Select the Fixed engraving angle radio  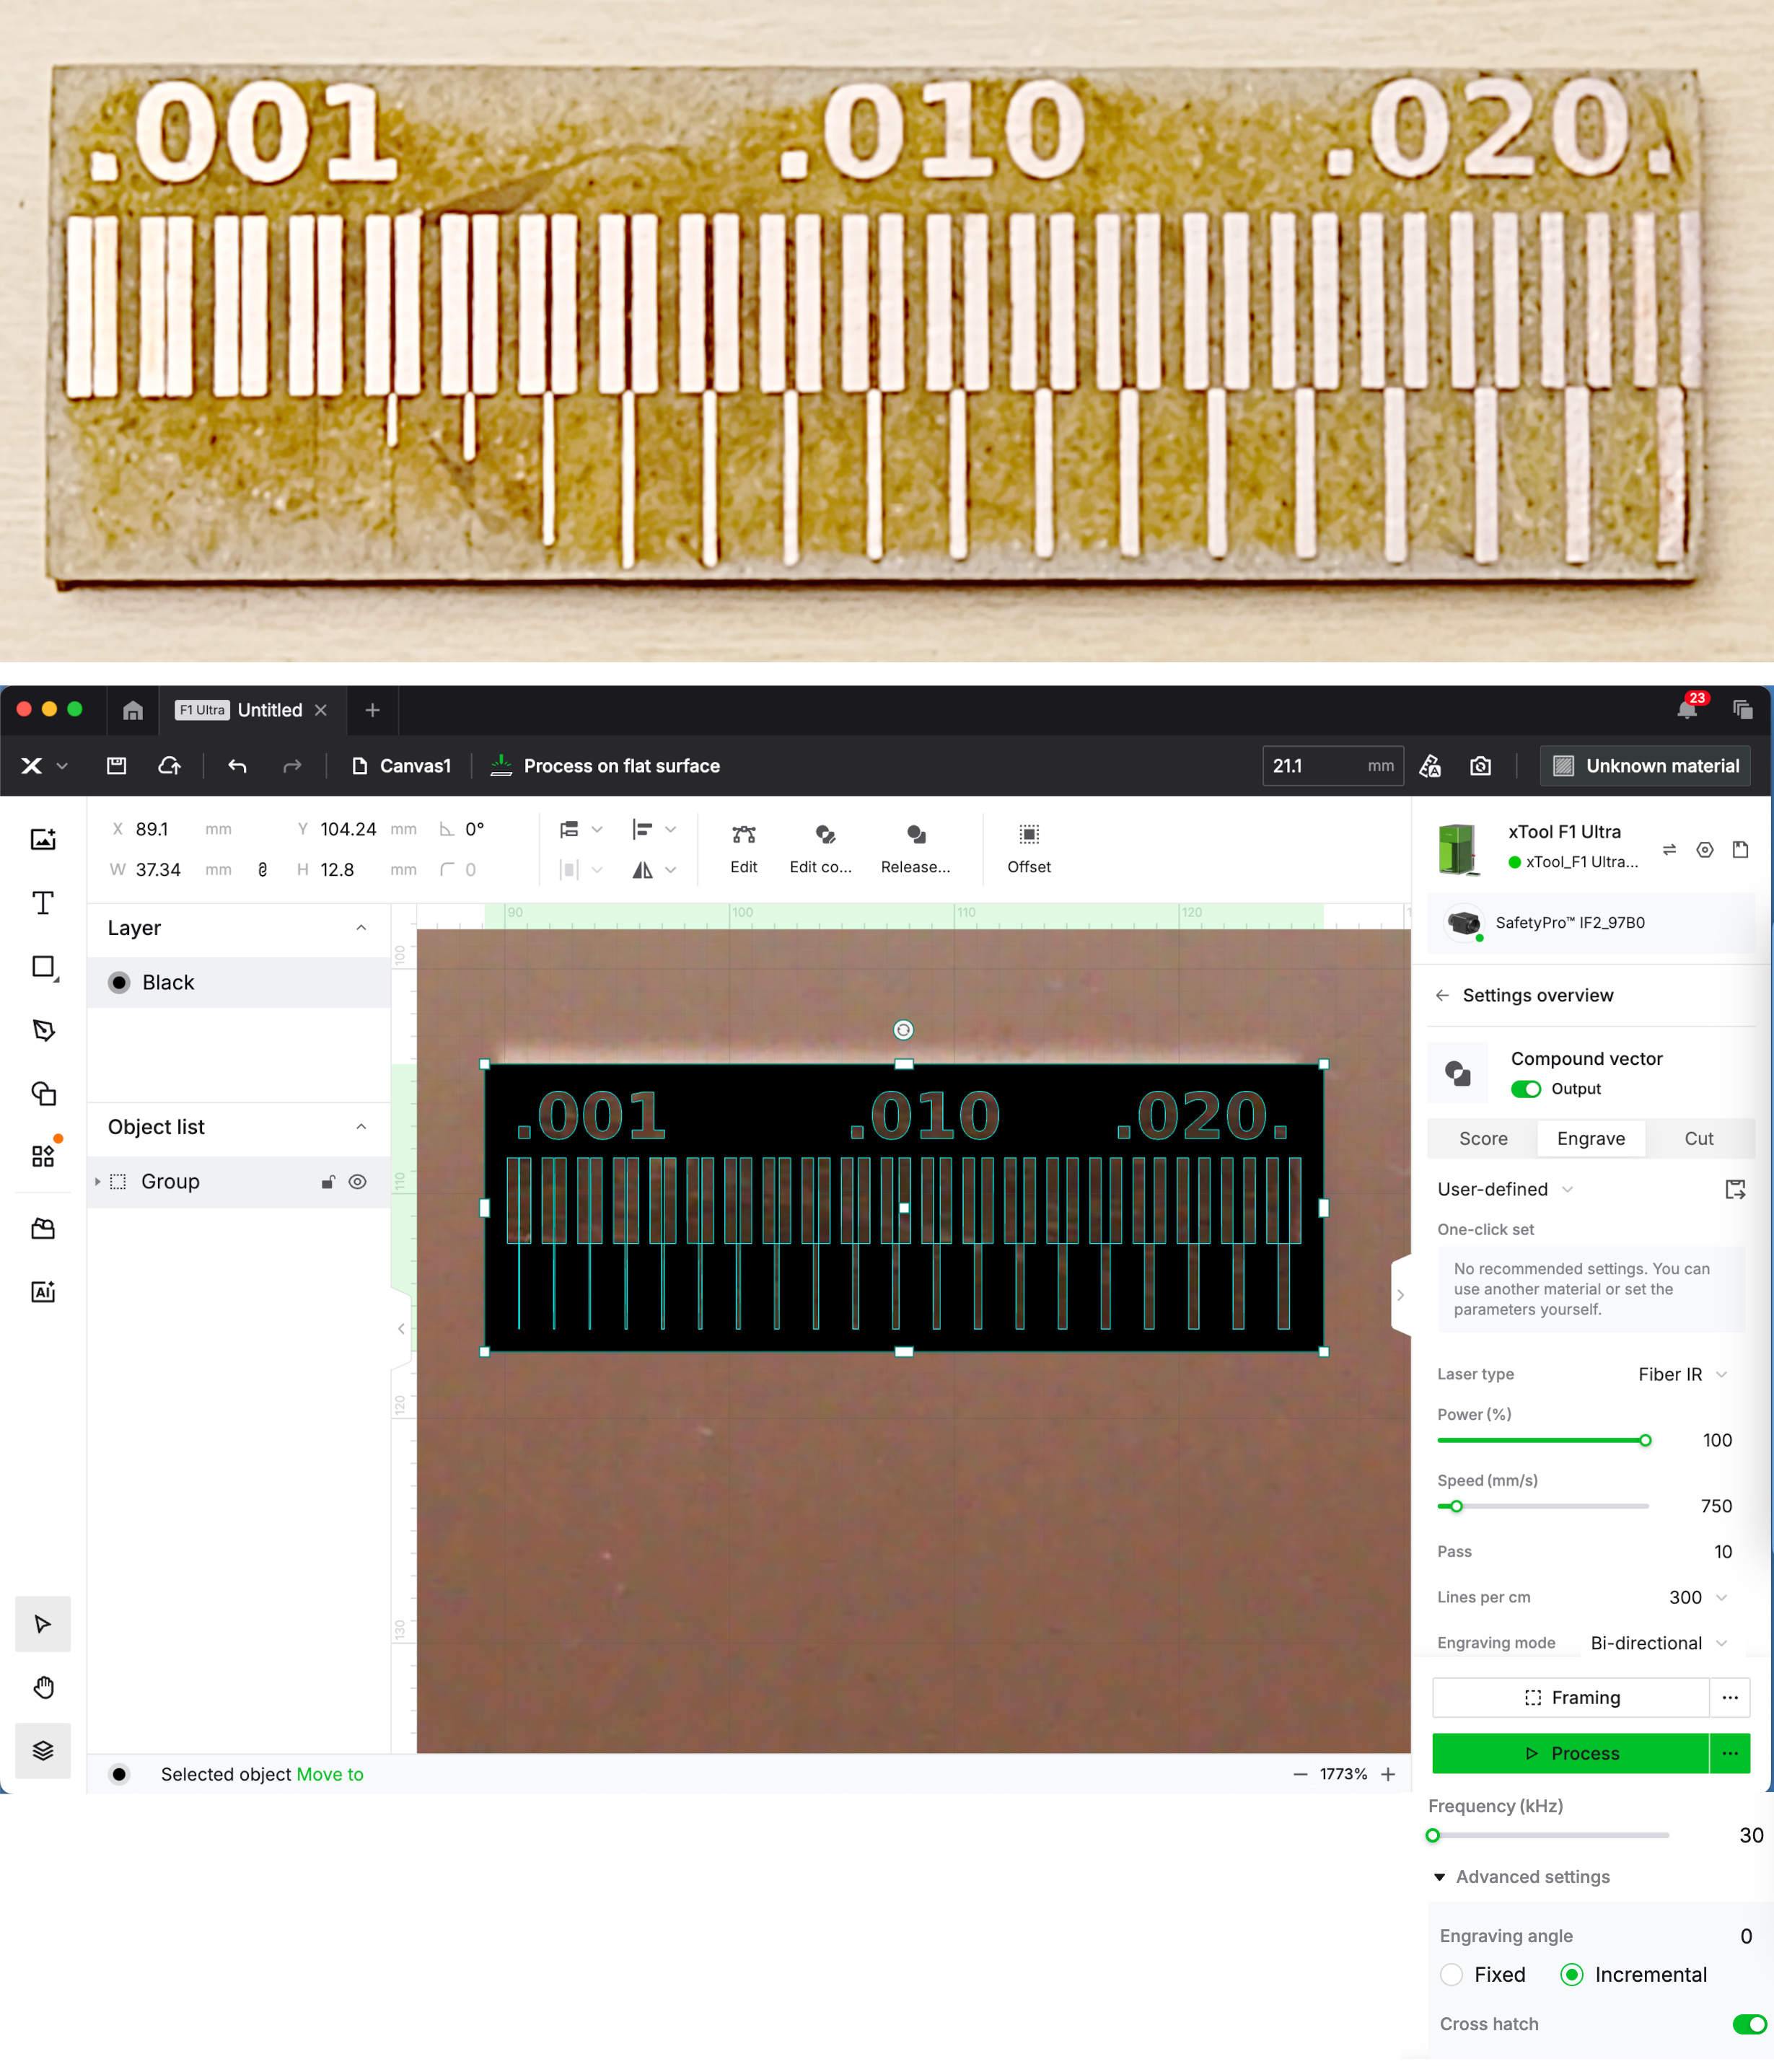[x=1451, y=1975]
